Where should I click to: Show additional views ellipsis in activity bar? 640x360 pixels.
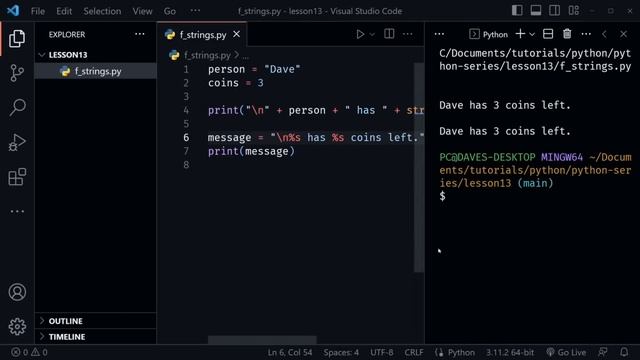click(17, 211)
